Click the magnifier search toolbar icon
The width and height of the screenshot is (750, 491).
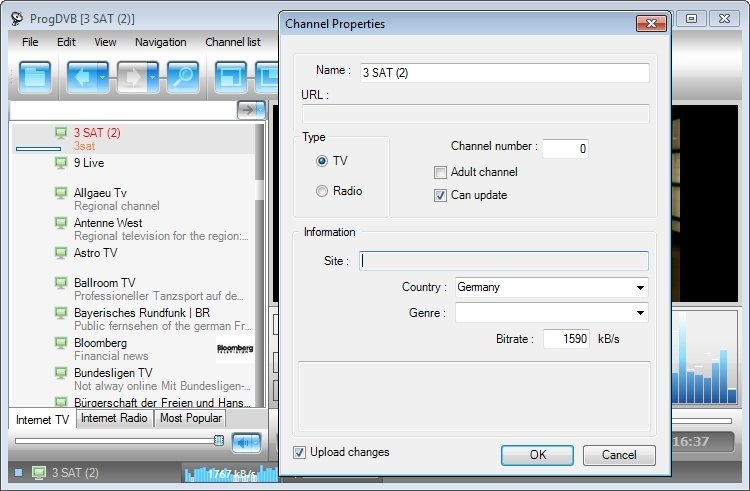(183, 77)
